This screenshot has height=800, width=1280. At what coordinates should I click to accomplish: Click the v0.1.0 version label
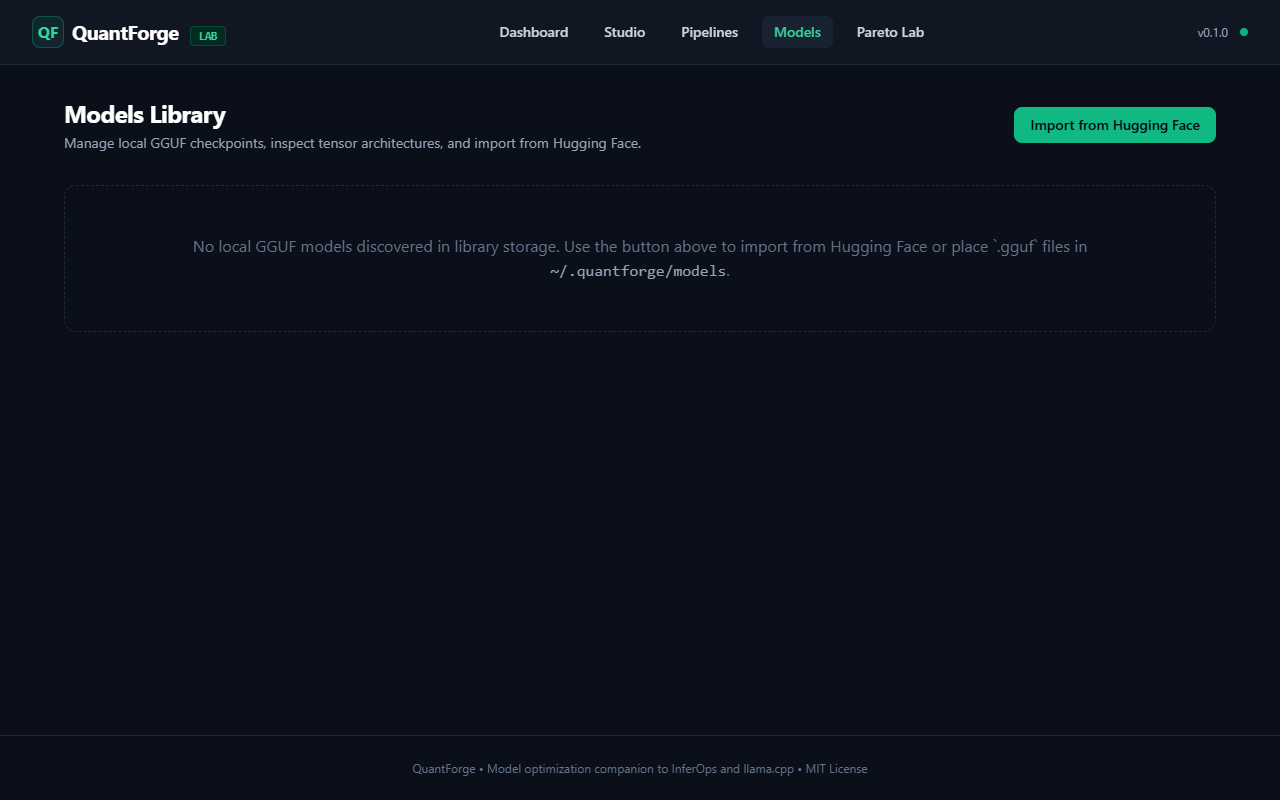1213,33
